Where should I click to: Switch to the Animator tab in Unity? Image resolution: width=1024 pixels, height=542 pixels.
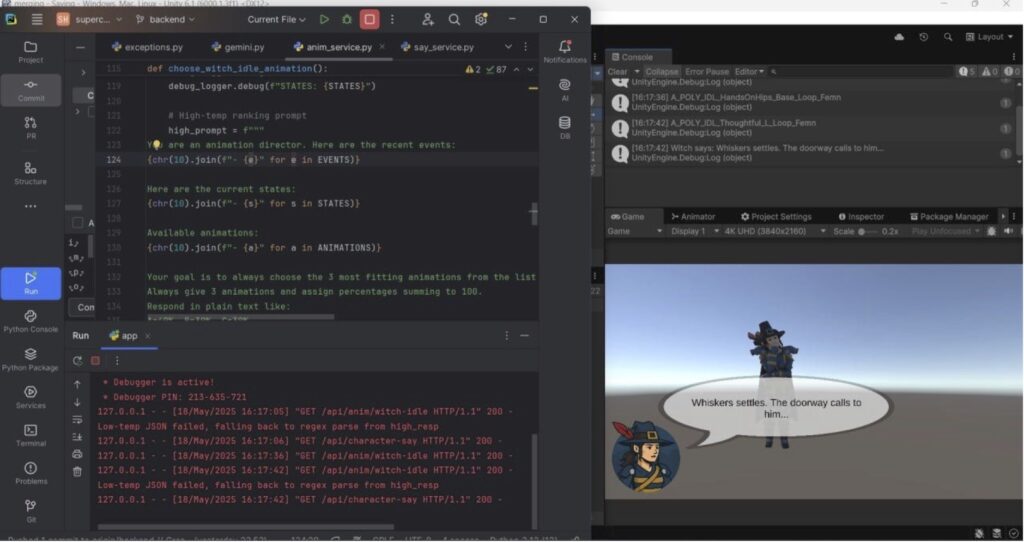[693, 216]
